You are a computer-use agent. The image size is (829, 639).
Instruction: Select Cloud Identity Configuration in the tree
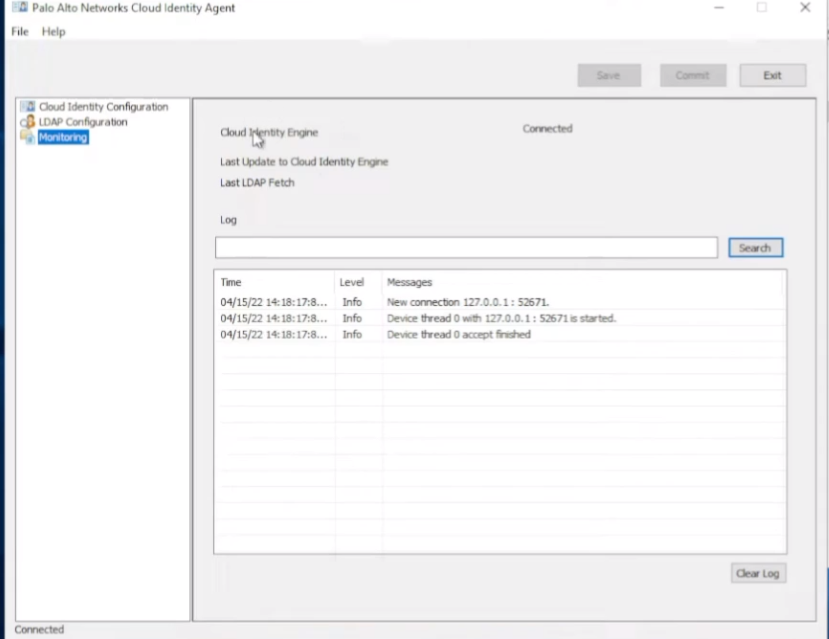104,107
